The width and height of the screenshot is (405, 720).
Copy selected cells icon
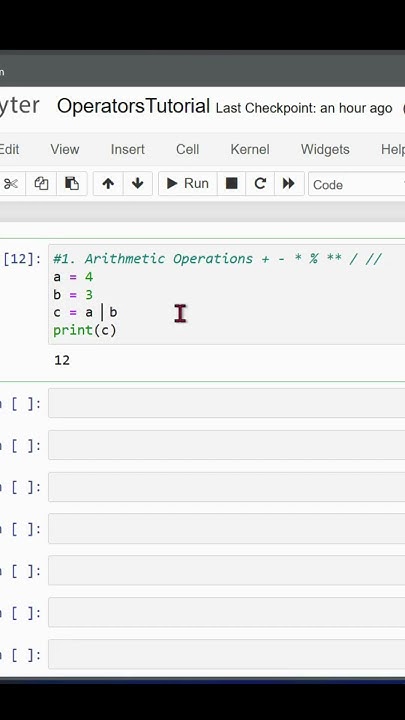[41, 184]
